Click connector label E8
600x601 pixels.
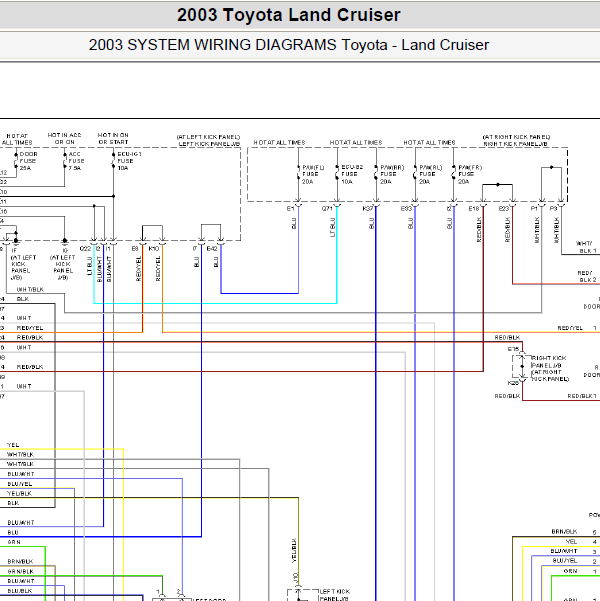click(135, 249)
